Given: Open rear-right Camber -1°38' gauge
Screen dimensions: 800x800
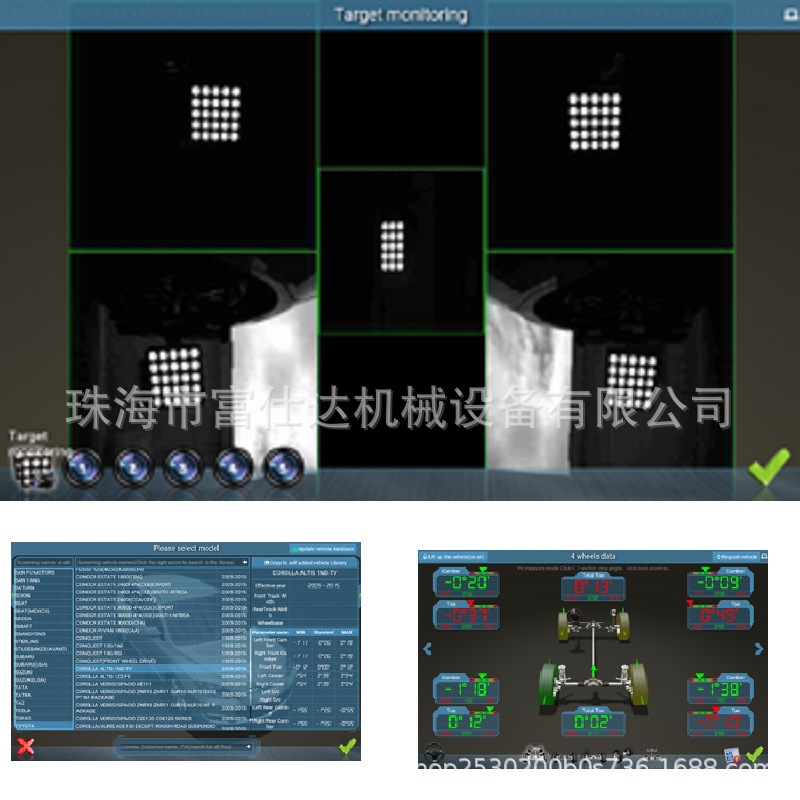Looking at the screenshot, I should coord(720,689).
